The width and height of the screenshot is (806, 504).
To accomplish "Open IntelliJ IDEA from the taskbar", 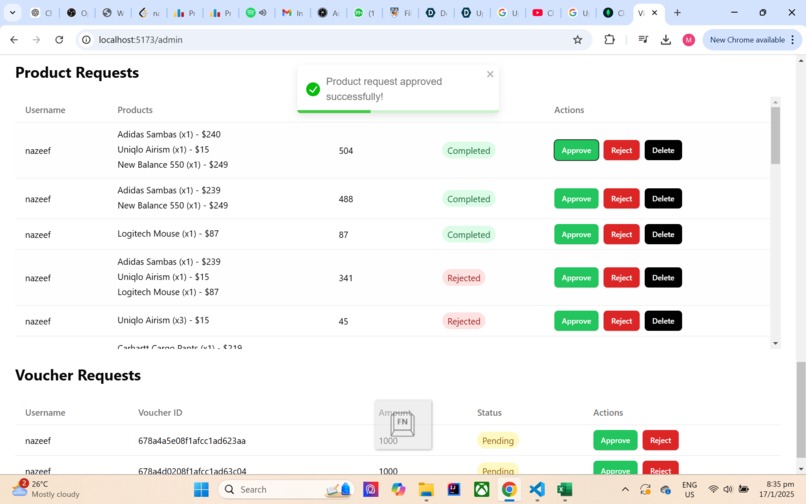I will pos(453,489).
